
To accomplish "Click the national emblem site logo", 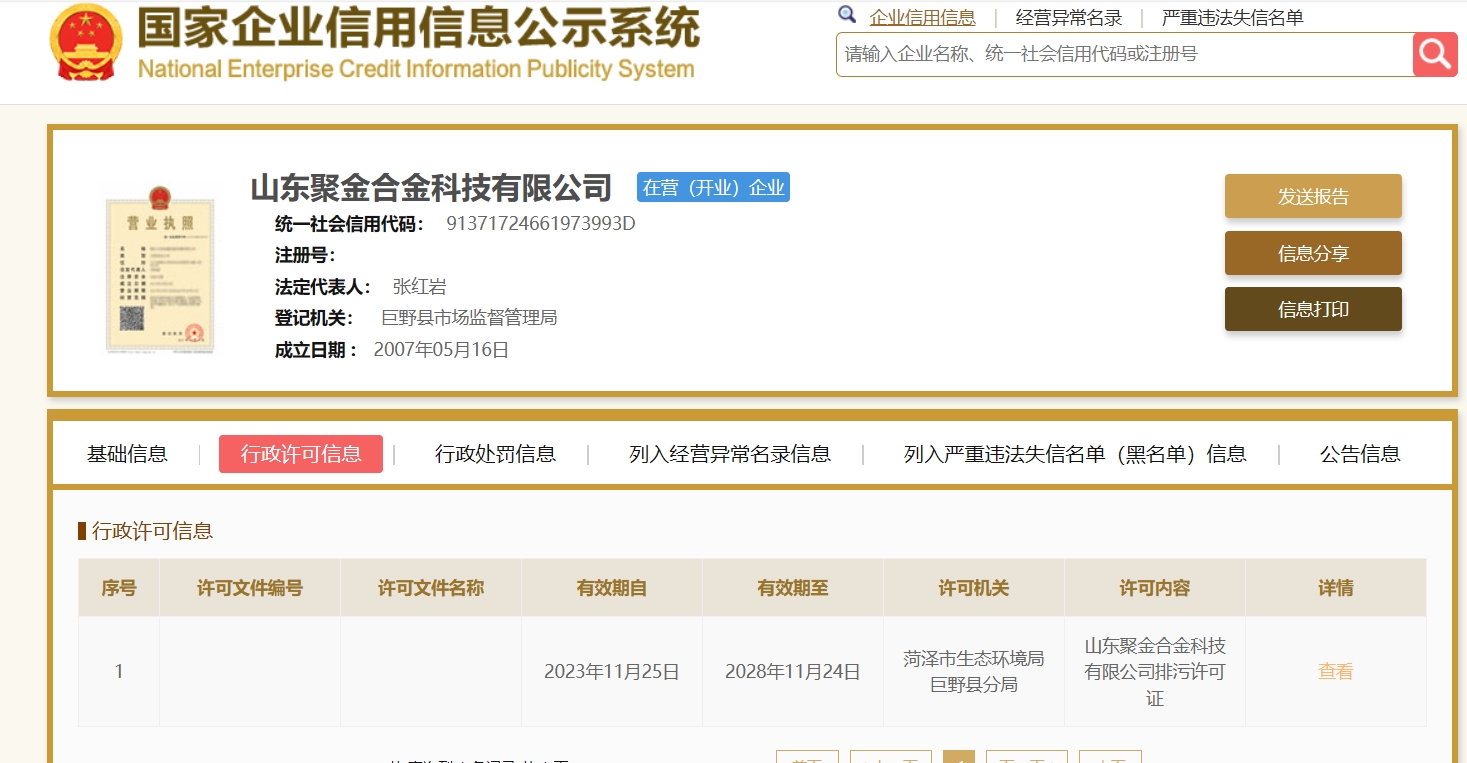I will pyautogui.click(x=86, y=43).
